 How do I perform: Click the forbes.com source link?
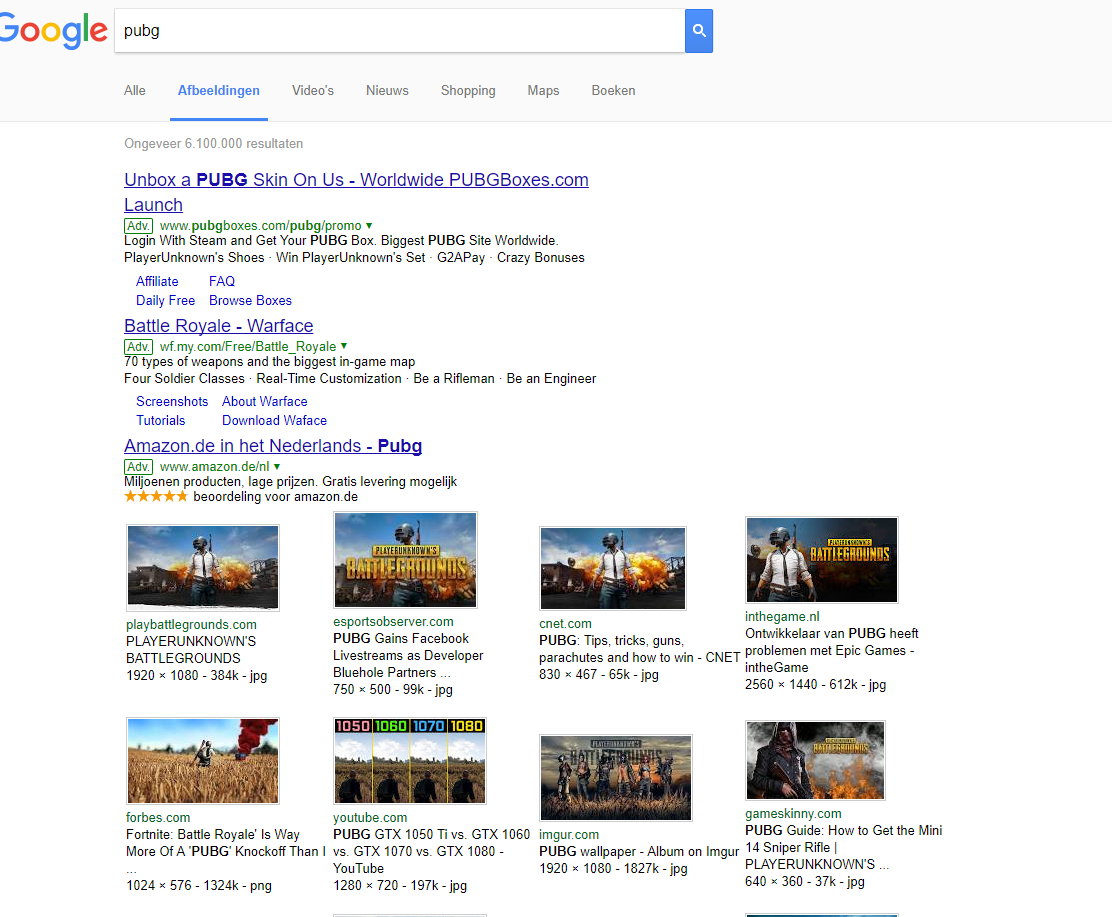158,818
